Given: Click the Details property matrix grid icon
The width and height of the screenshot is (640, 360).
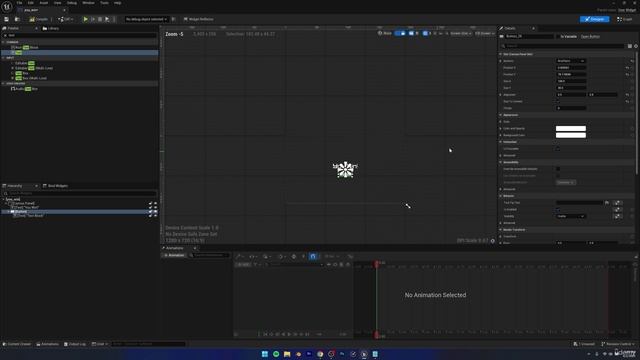Looking at the screenshot, I should [630, 46].
